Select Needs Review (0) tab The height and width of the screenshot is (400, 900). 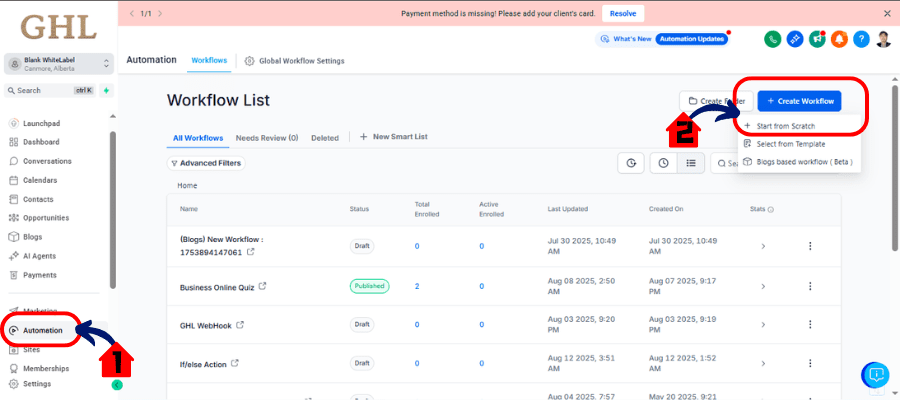click(x=267, y=138)
